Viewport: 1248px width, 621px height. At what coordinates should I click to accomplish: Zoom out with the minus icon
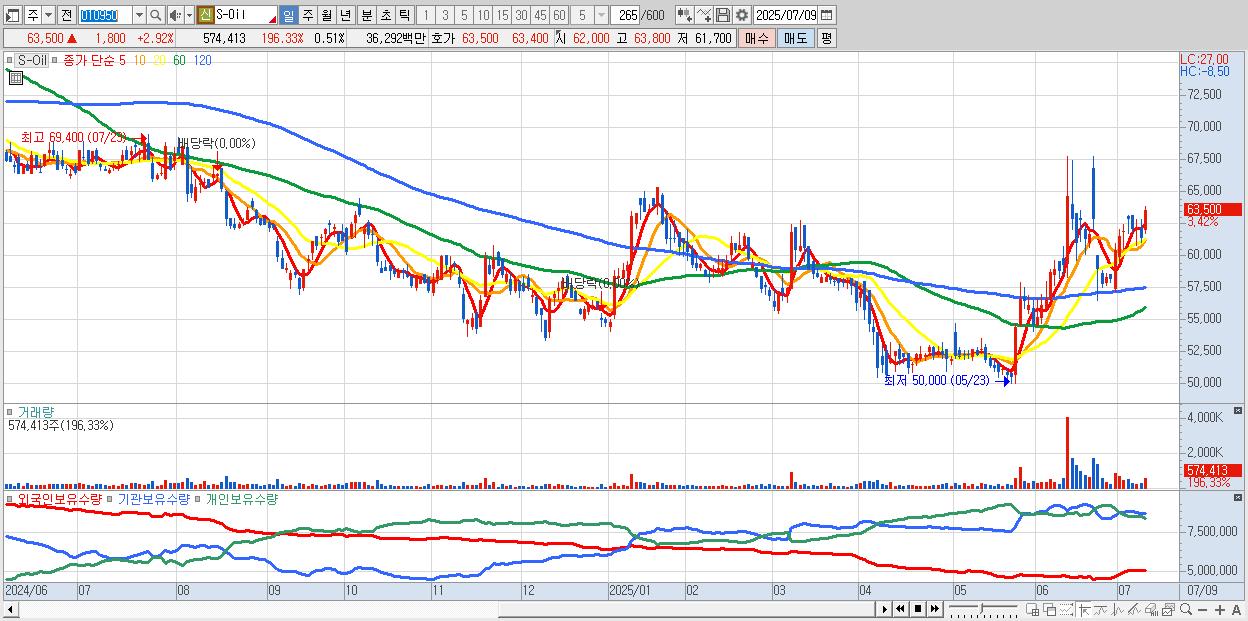1202,609
